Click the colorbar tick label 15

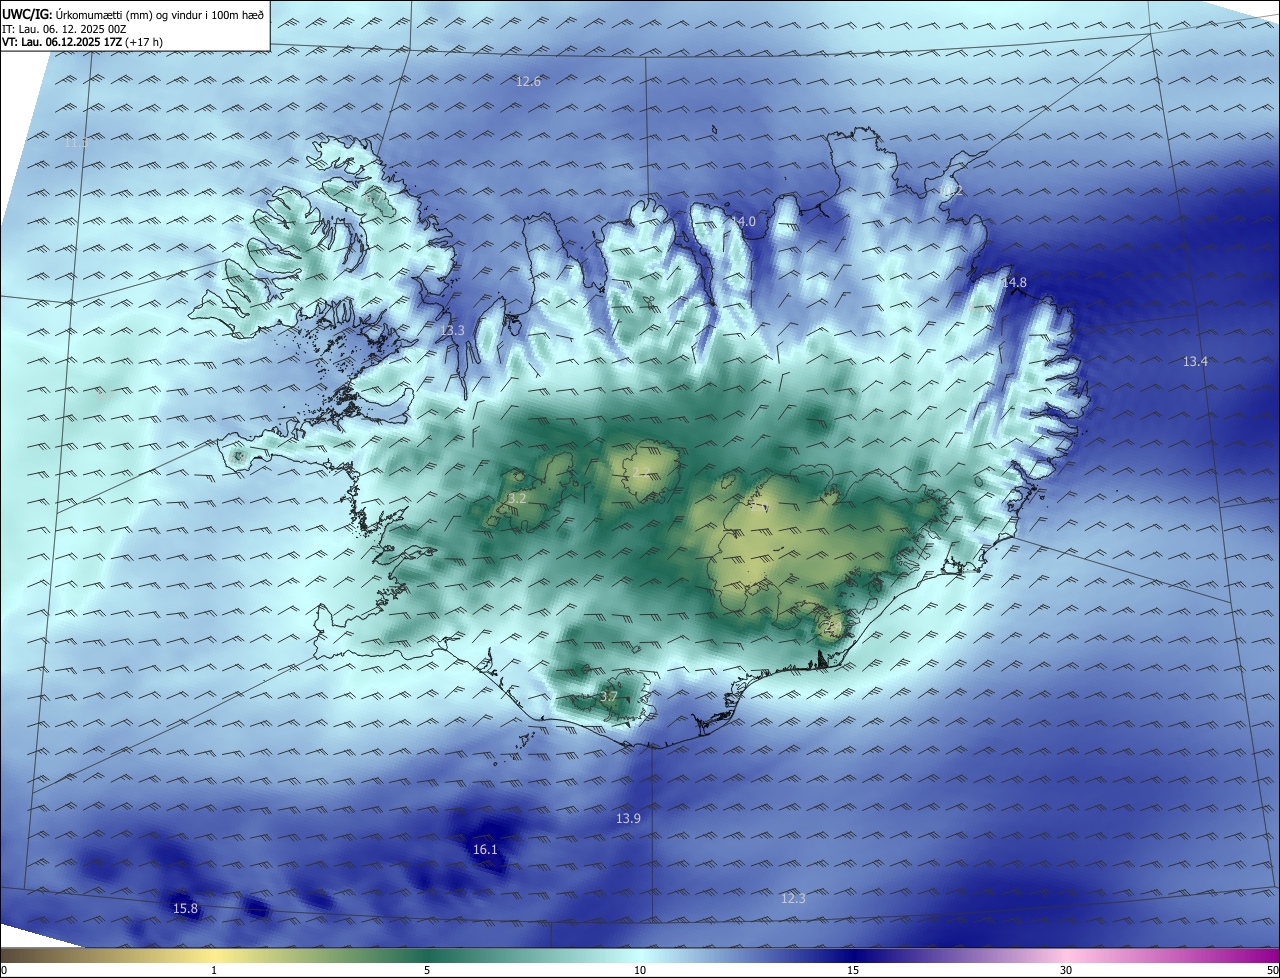pyautogui.click(x=853, y=970)
